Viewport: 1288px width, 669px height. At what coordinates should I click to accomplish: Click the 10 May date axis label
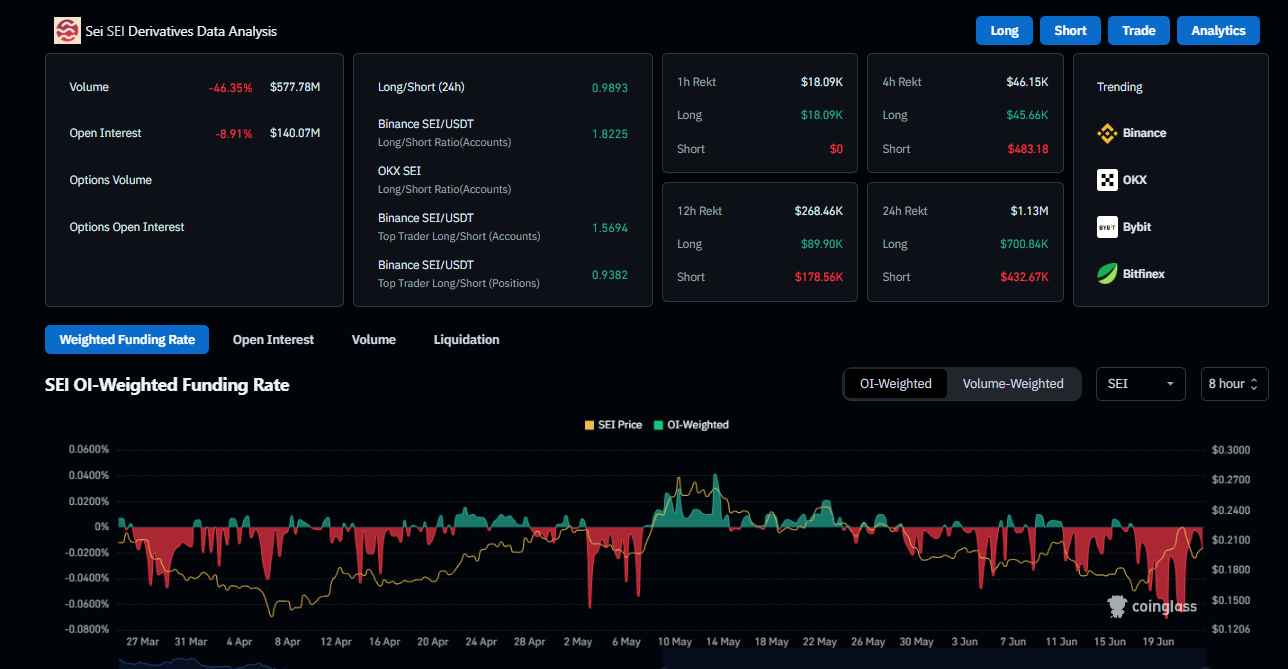[675, 641]
